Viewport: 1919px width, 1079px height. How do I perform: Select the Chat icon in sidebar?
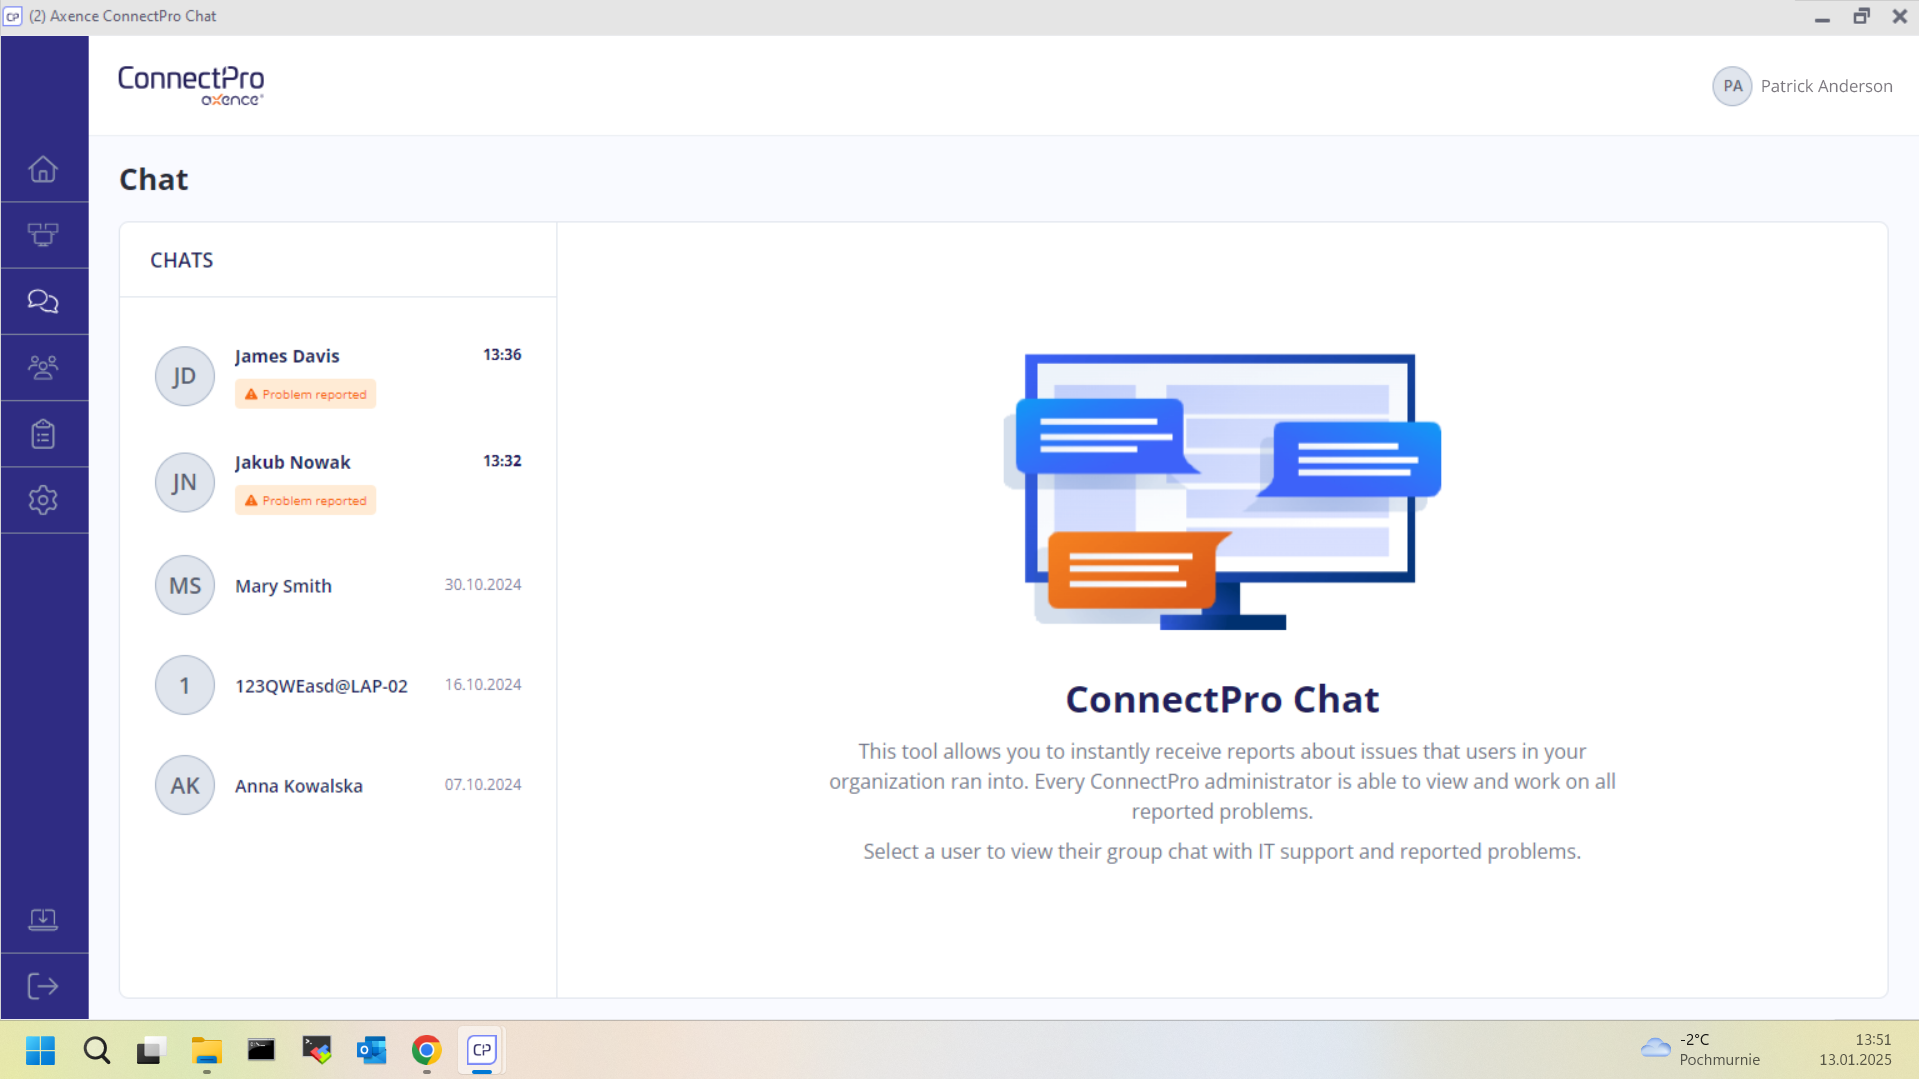coord(44,300)
